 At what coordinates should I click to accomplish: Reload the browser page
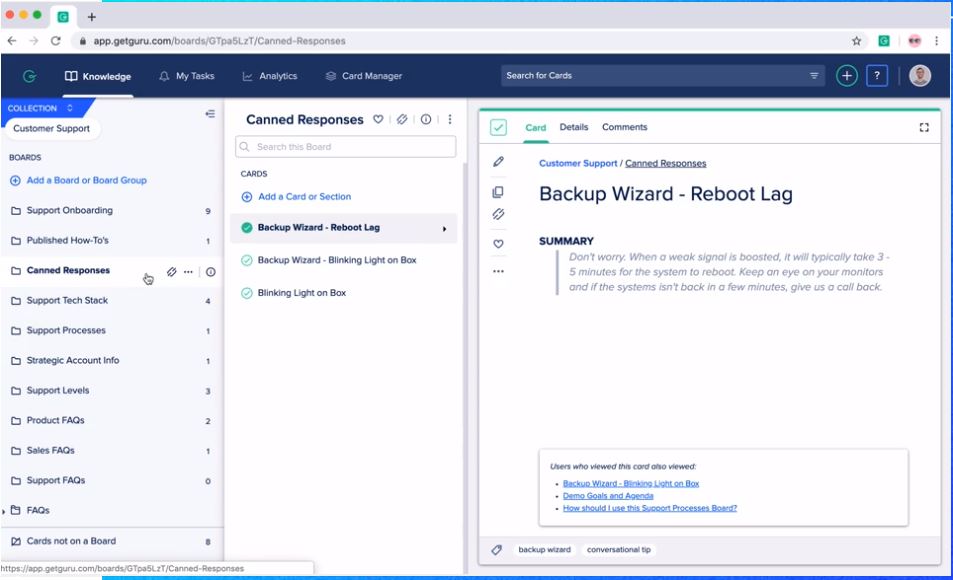click(x=55, y=41)
